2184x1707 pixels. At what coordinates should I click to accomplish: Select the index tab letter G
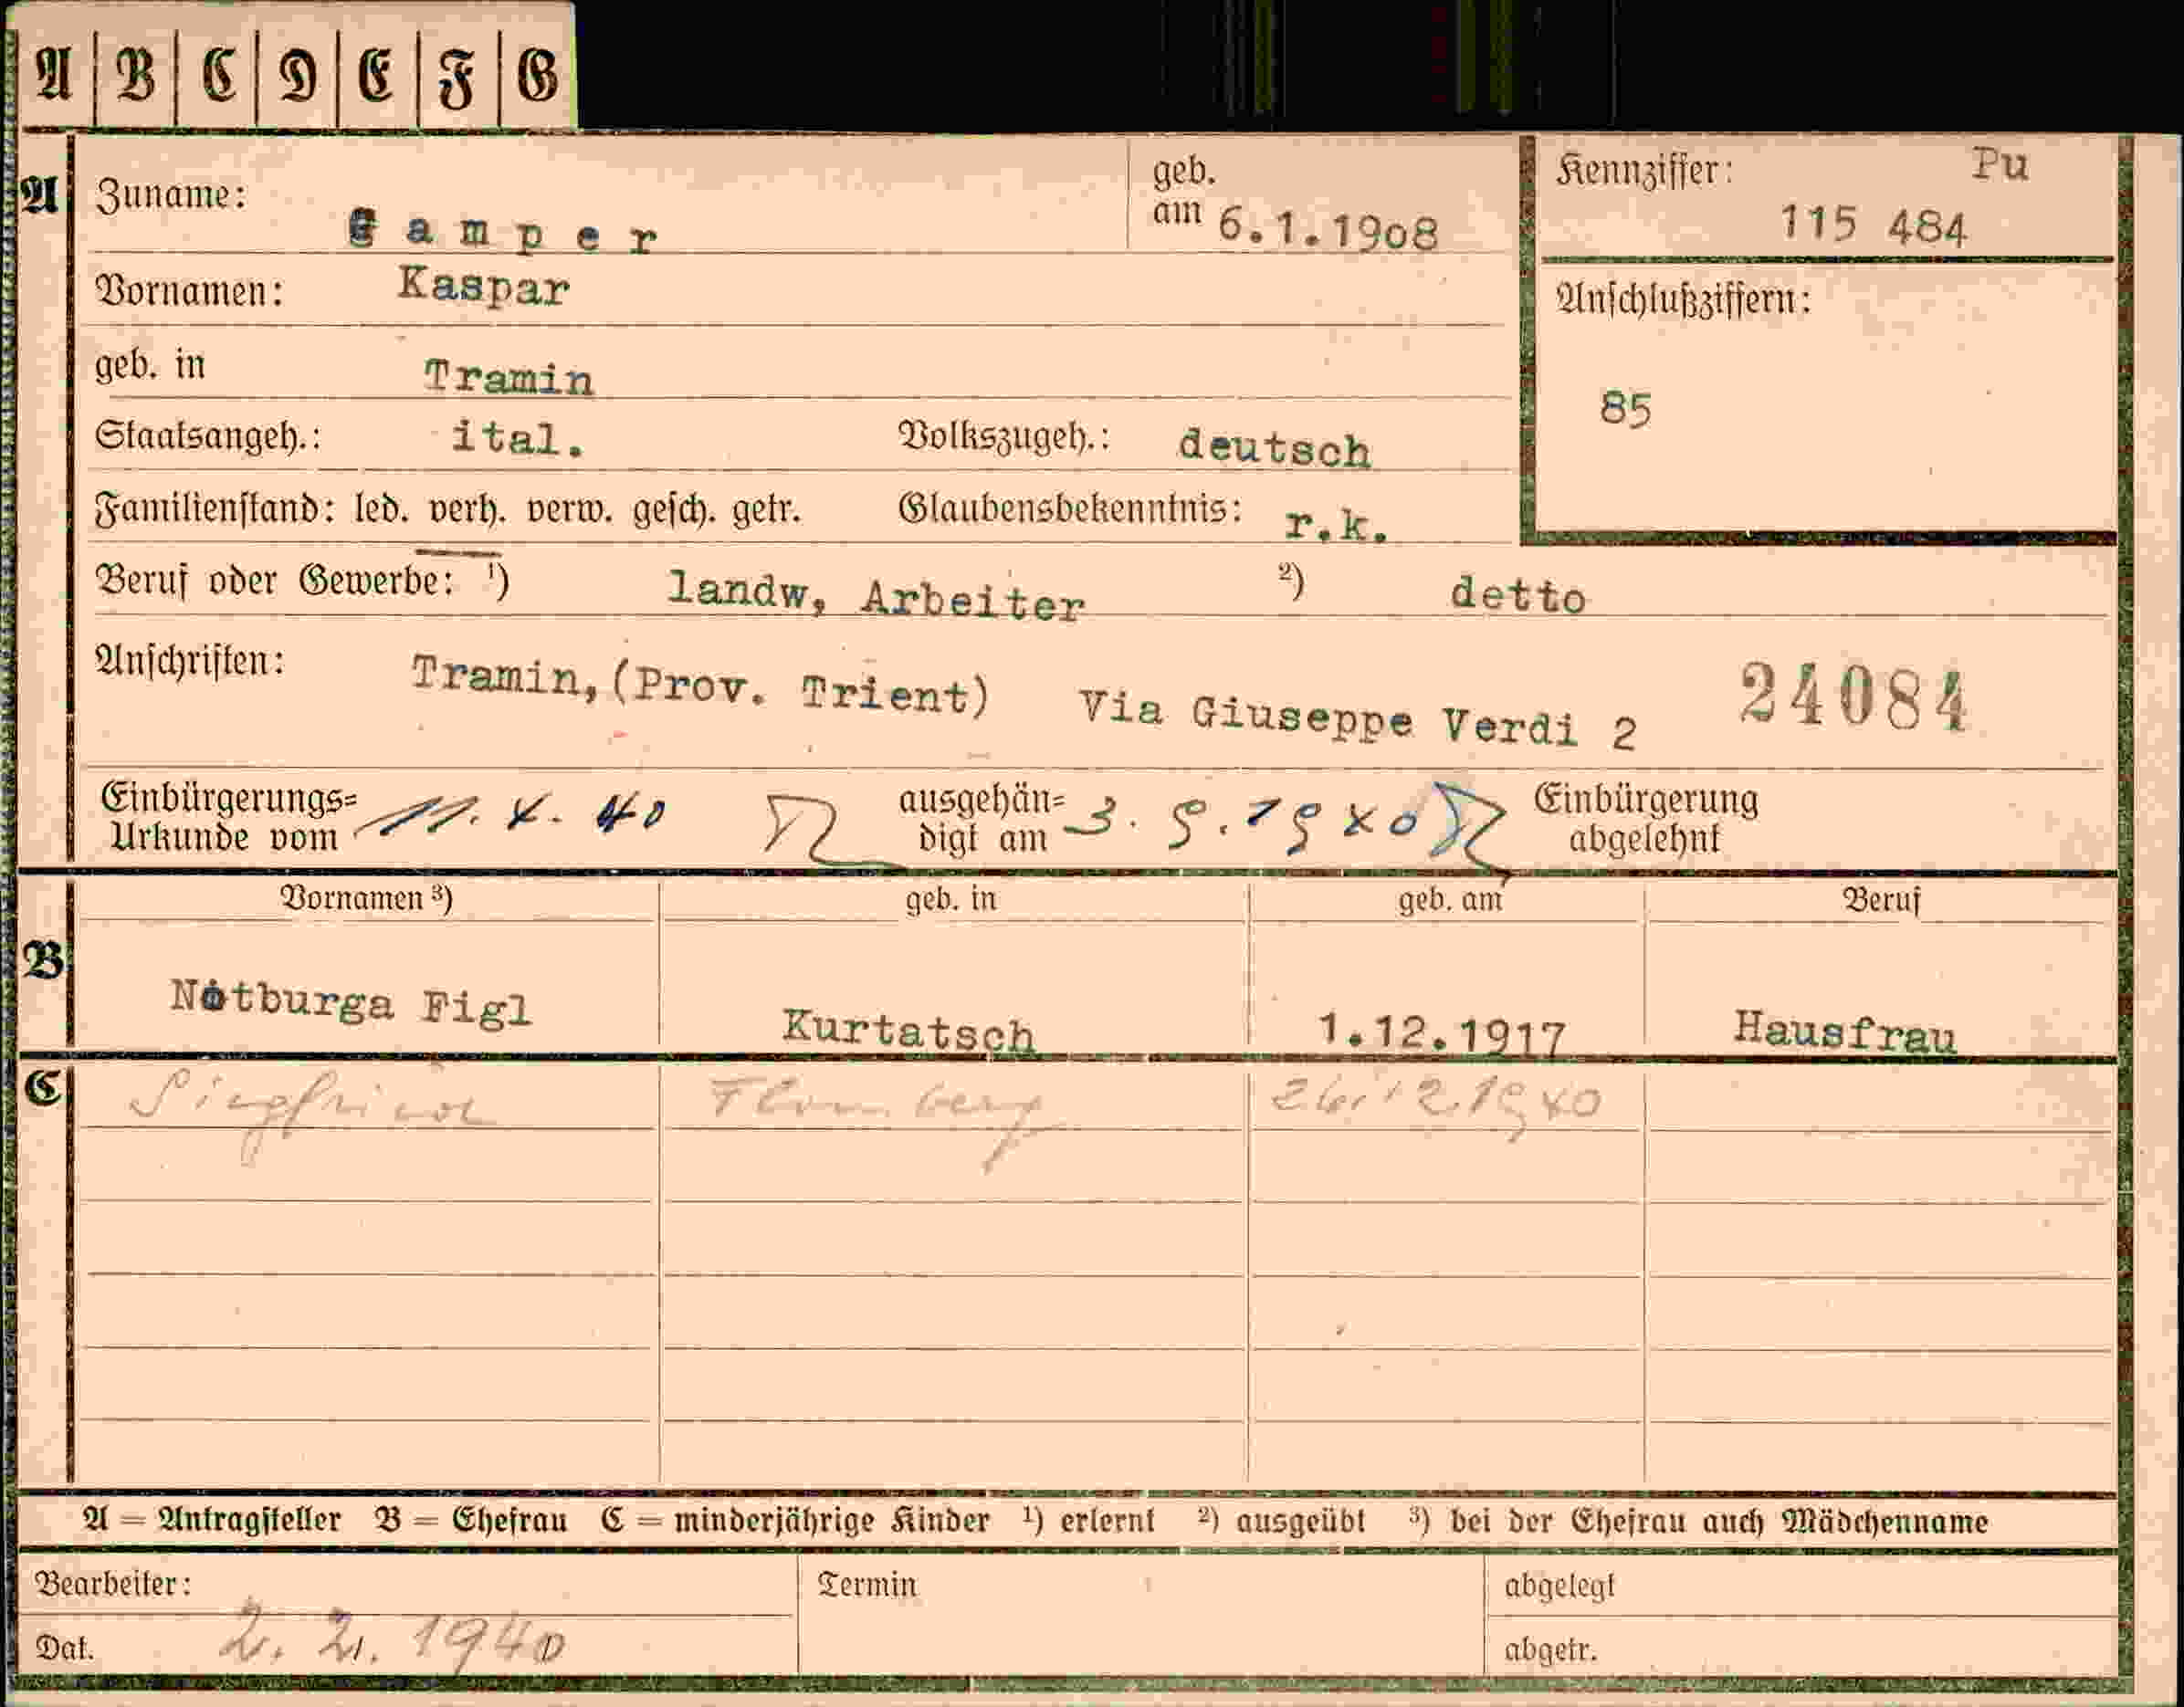[x=537, y=76]
